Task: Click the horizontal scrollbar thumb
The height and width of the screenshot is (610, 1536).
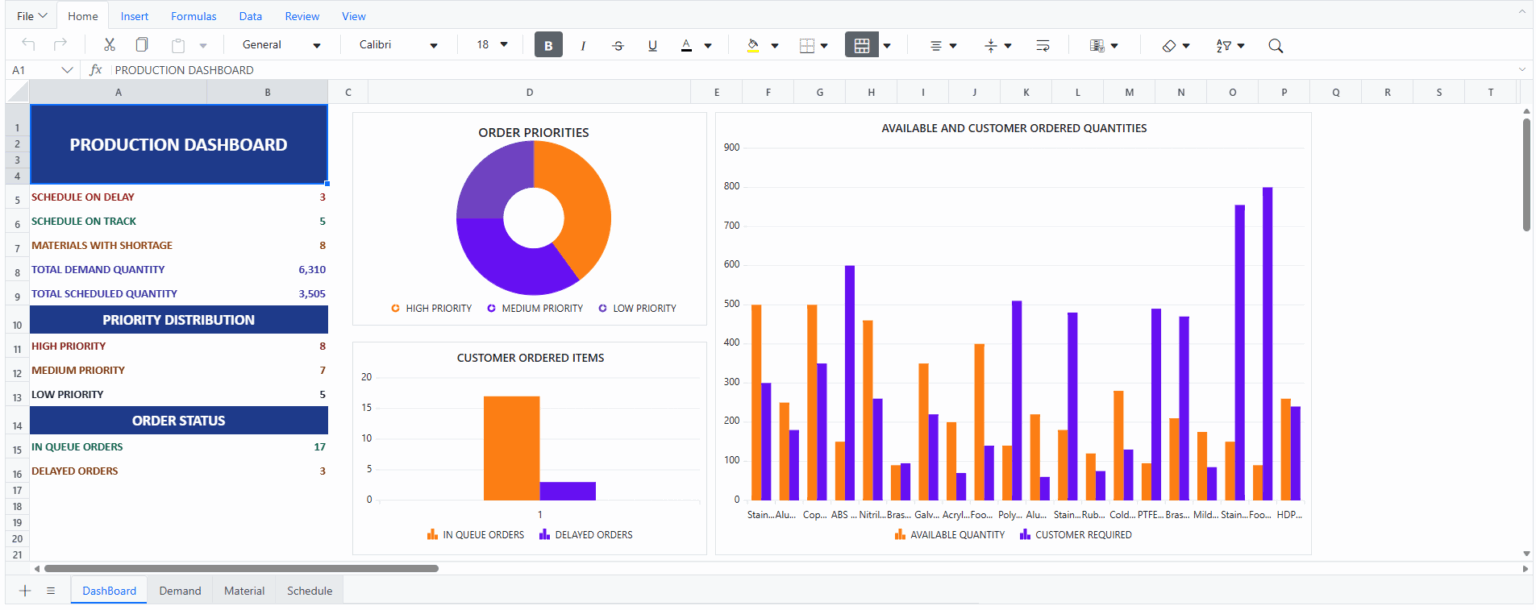Action: [241, 568]
